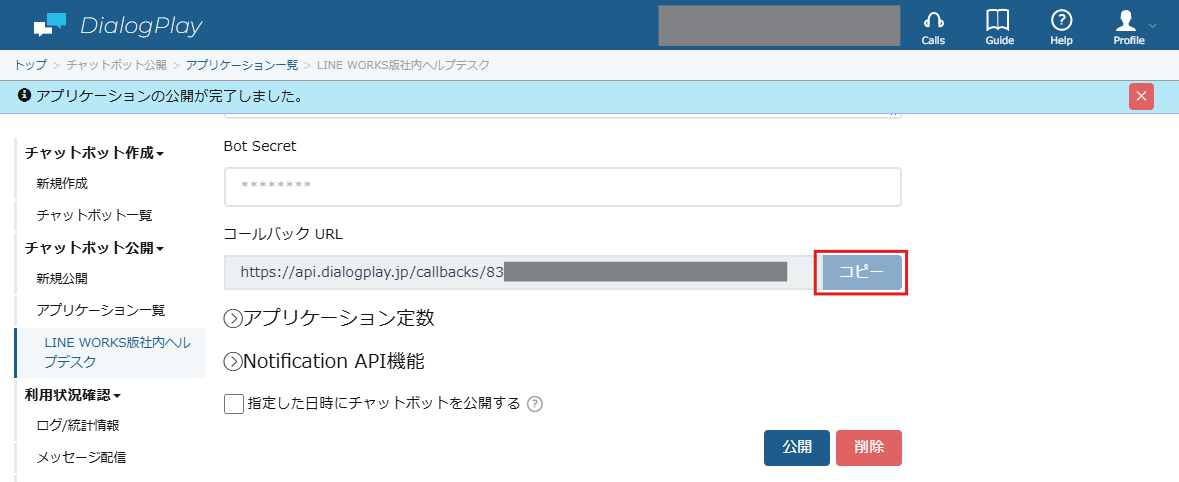Click the help icon beside scheduled publish
The image size is (1179, 482).
535,404
